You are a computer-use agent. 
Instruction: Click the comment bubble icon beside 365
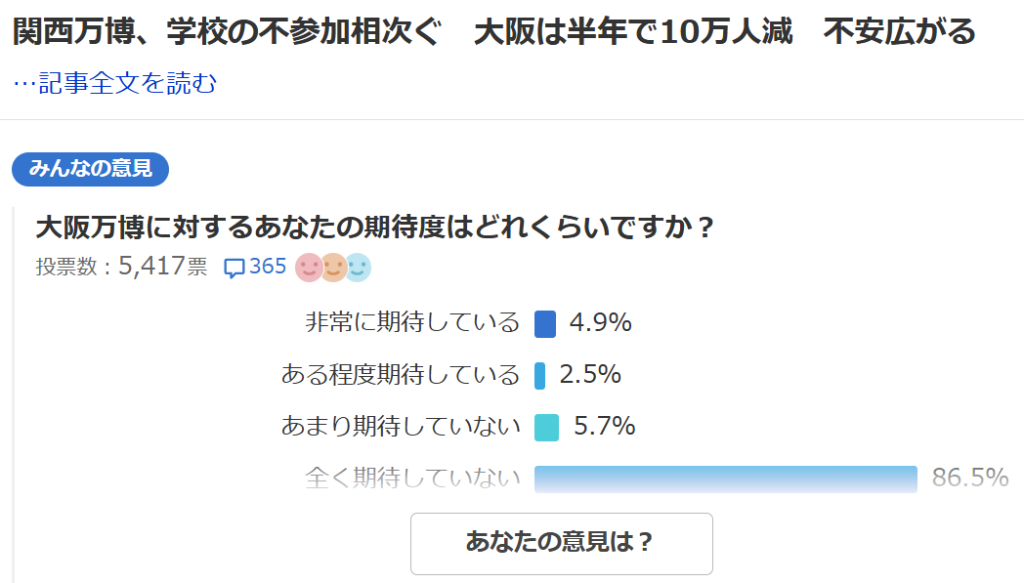tap(234, 268)
